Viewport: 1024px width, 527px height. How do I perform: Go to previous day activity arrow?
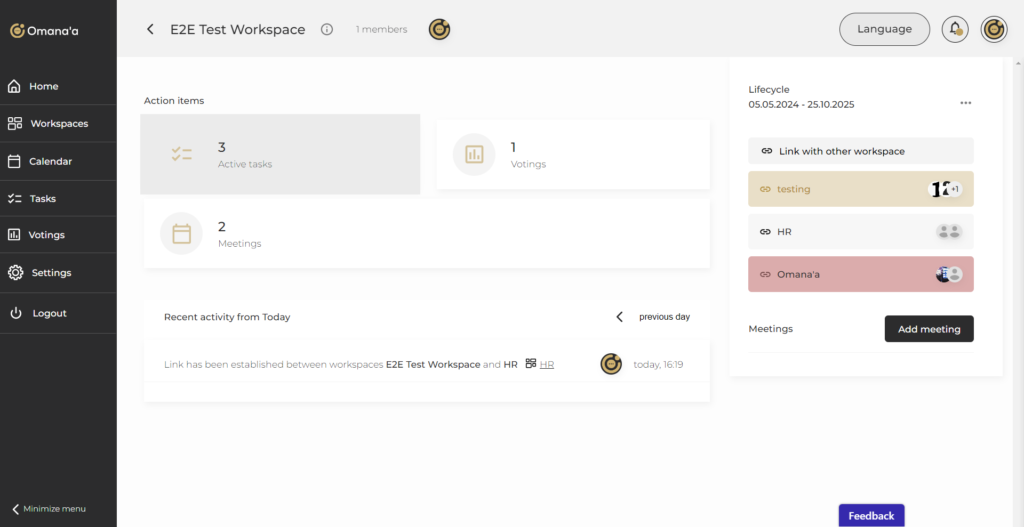(x=619, y=317)
